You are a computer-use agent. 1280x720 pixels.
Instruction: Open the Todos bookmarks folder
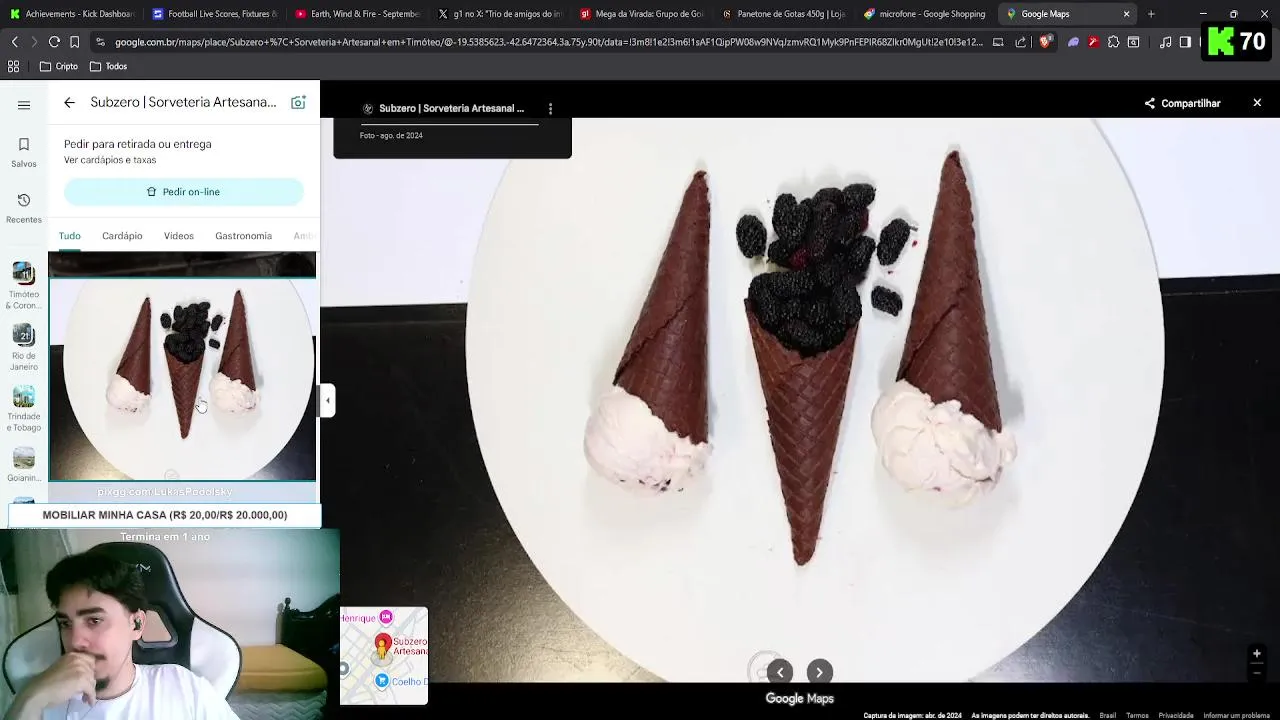[108, 66]
